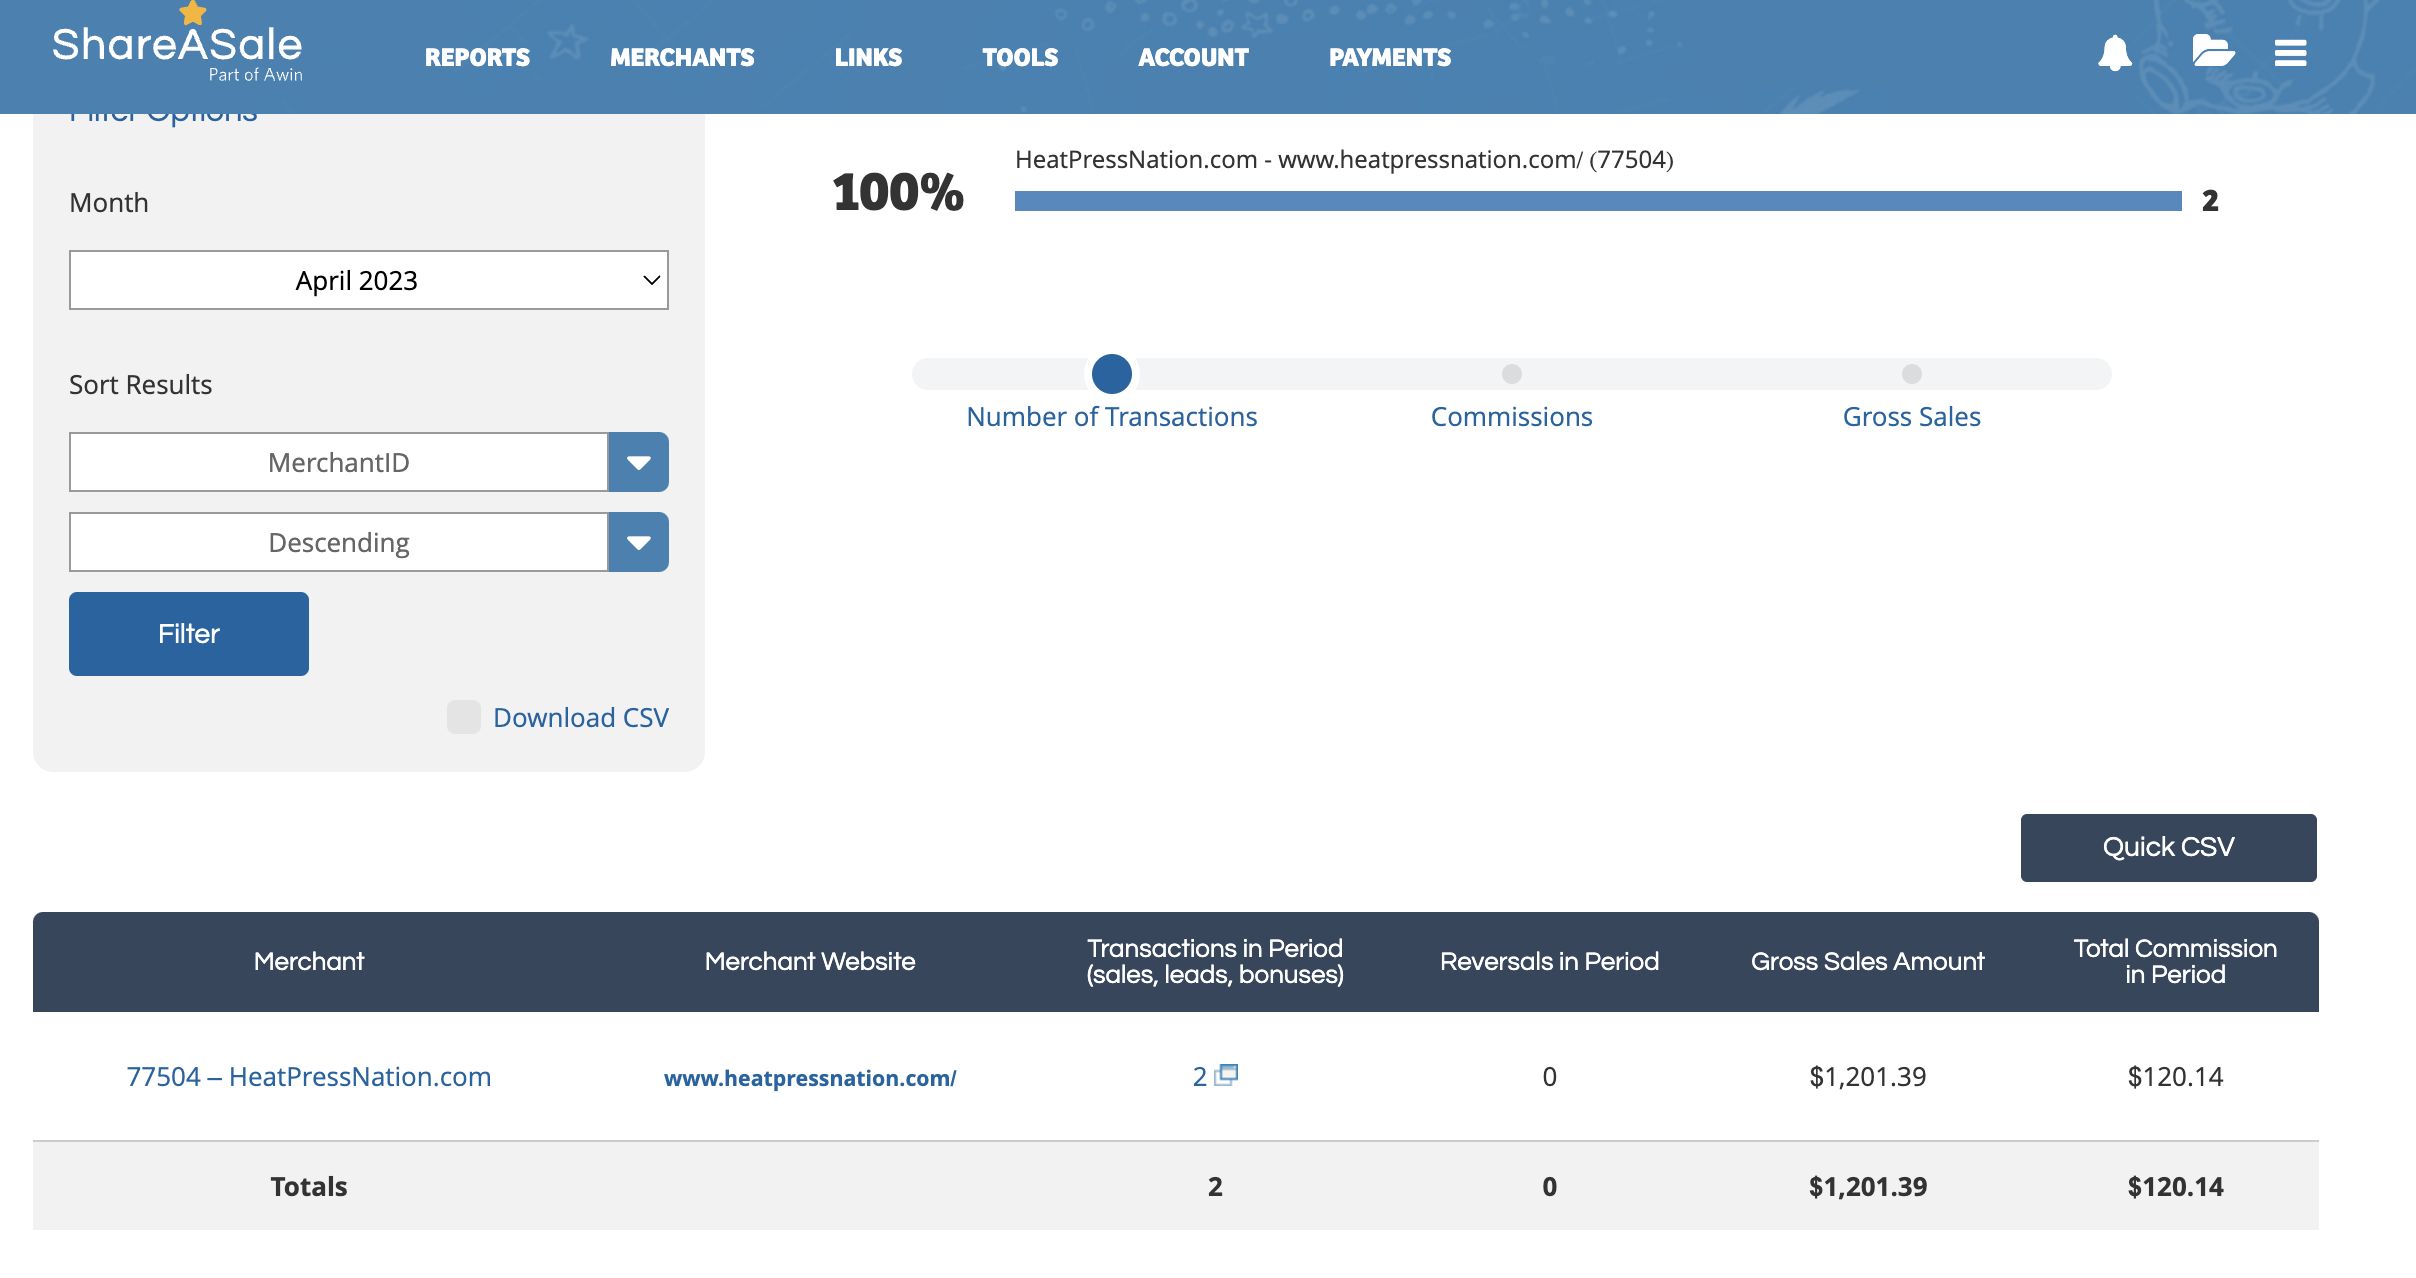The image size is (2416, 1278).
Task: Click the Merchant Website column header
Action: click(x=810, y=961)
